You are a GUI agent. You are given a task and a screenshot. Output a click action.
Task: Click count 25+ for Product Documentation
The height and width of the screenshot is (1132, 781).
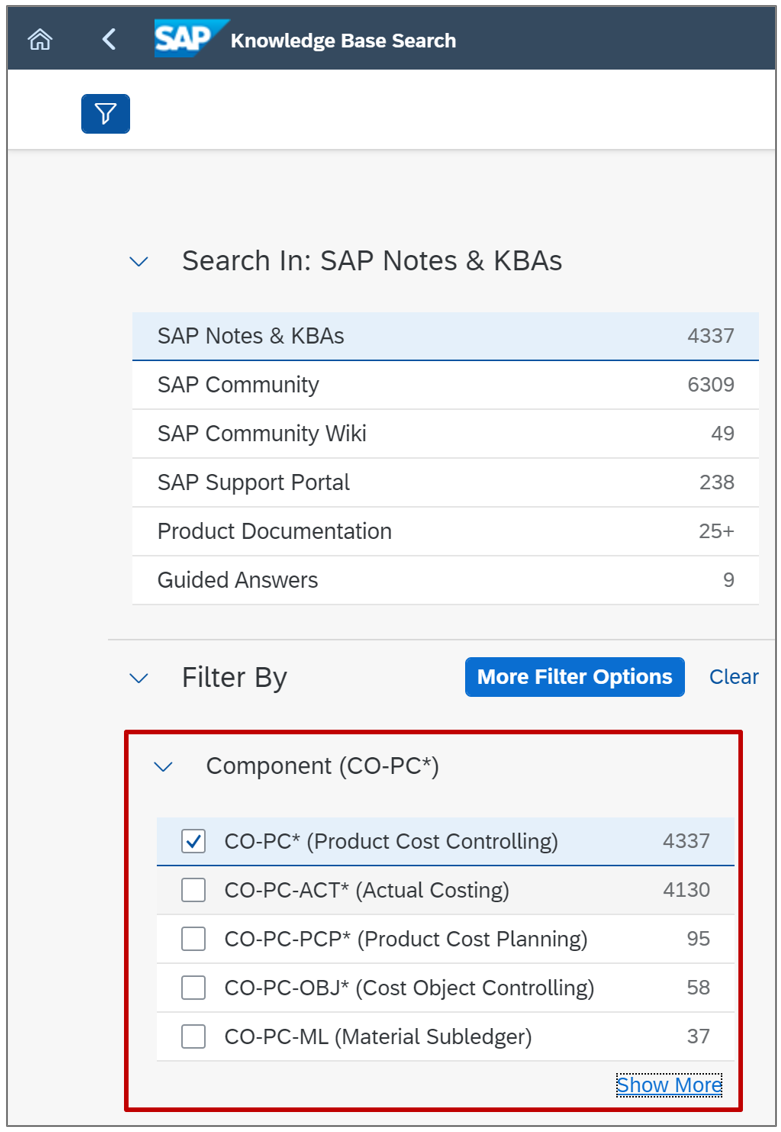(716, 531)
